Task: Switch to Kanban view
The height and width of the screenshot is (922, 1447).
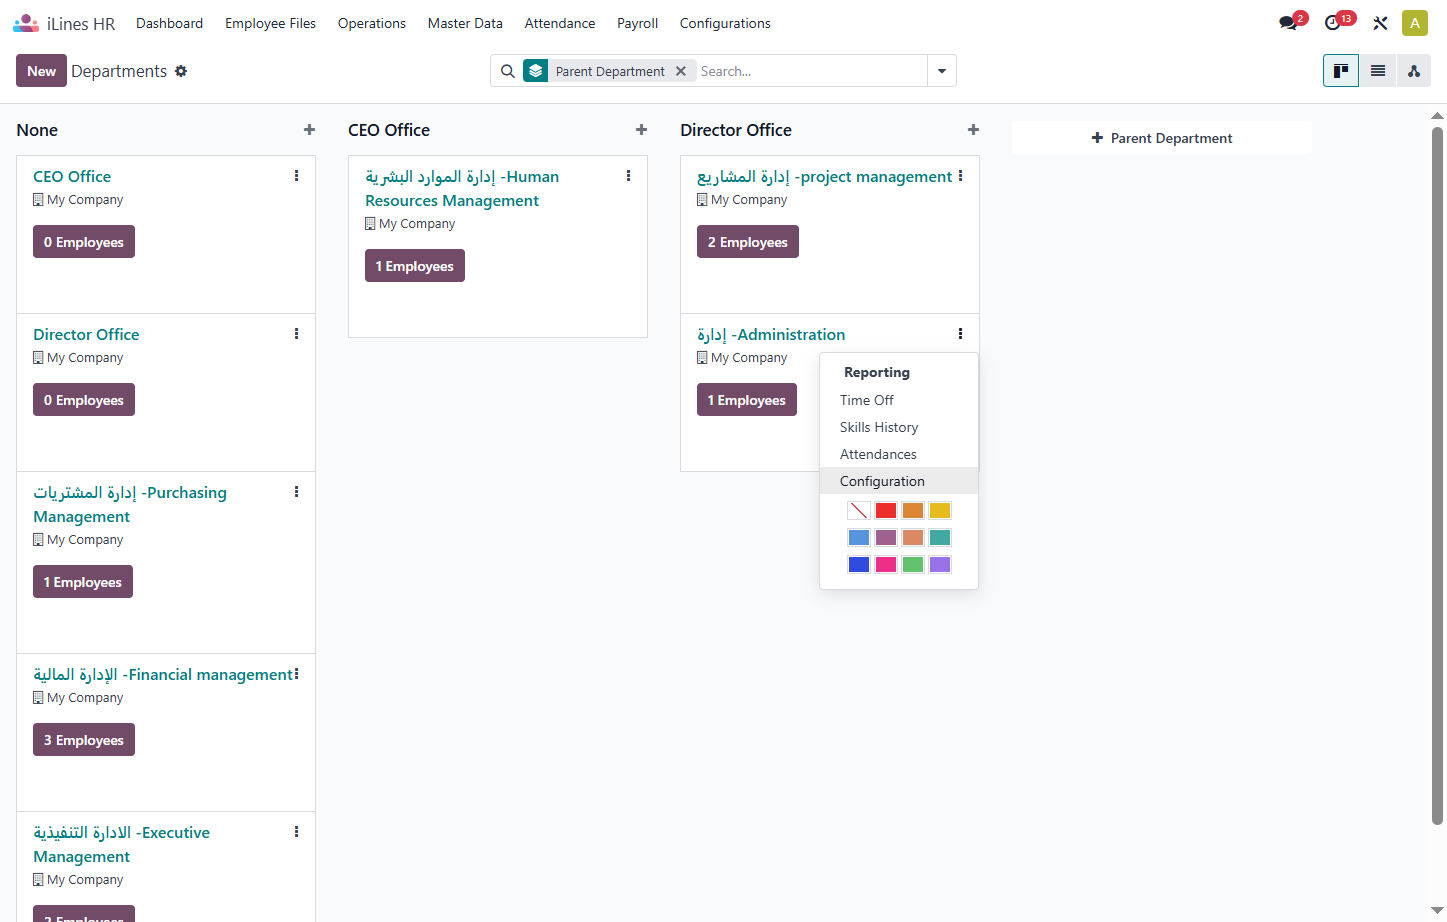Action: click(x=1341, y=71)
